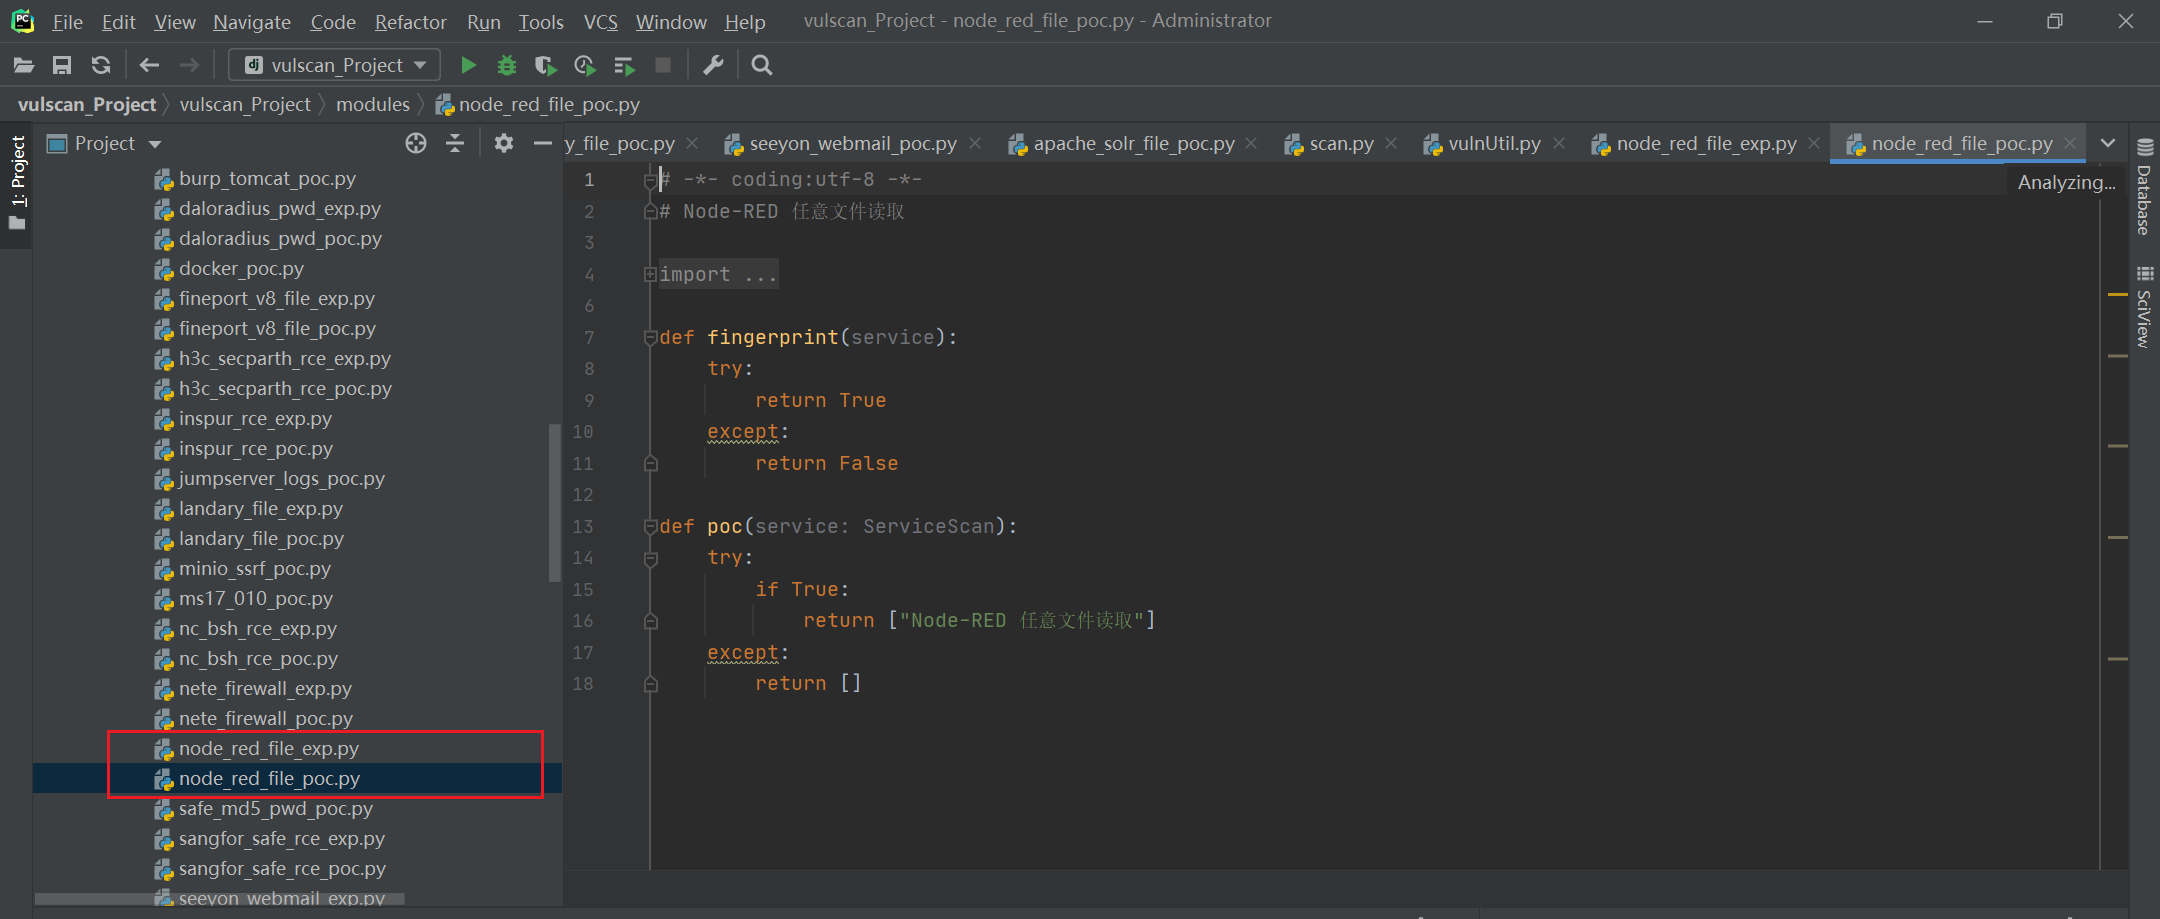
Task: Open the Refactor menu
Action: (x=410, y=22)
